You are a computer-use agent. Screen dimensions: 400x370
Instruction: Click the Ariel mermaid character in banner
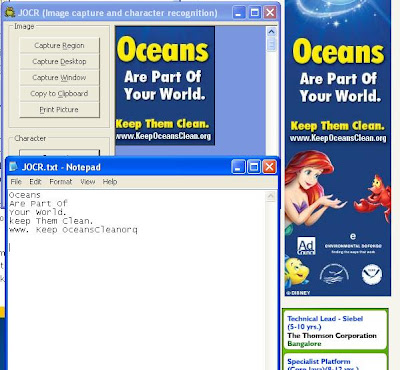(x=312, y=190)
